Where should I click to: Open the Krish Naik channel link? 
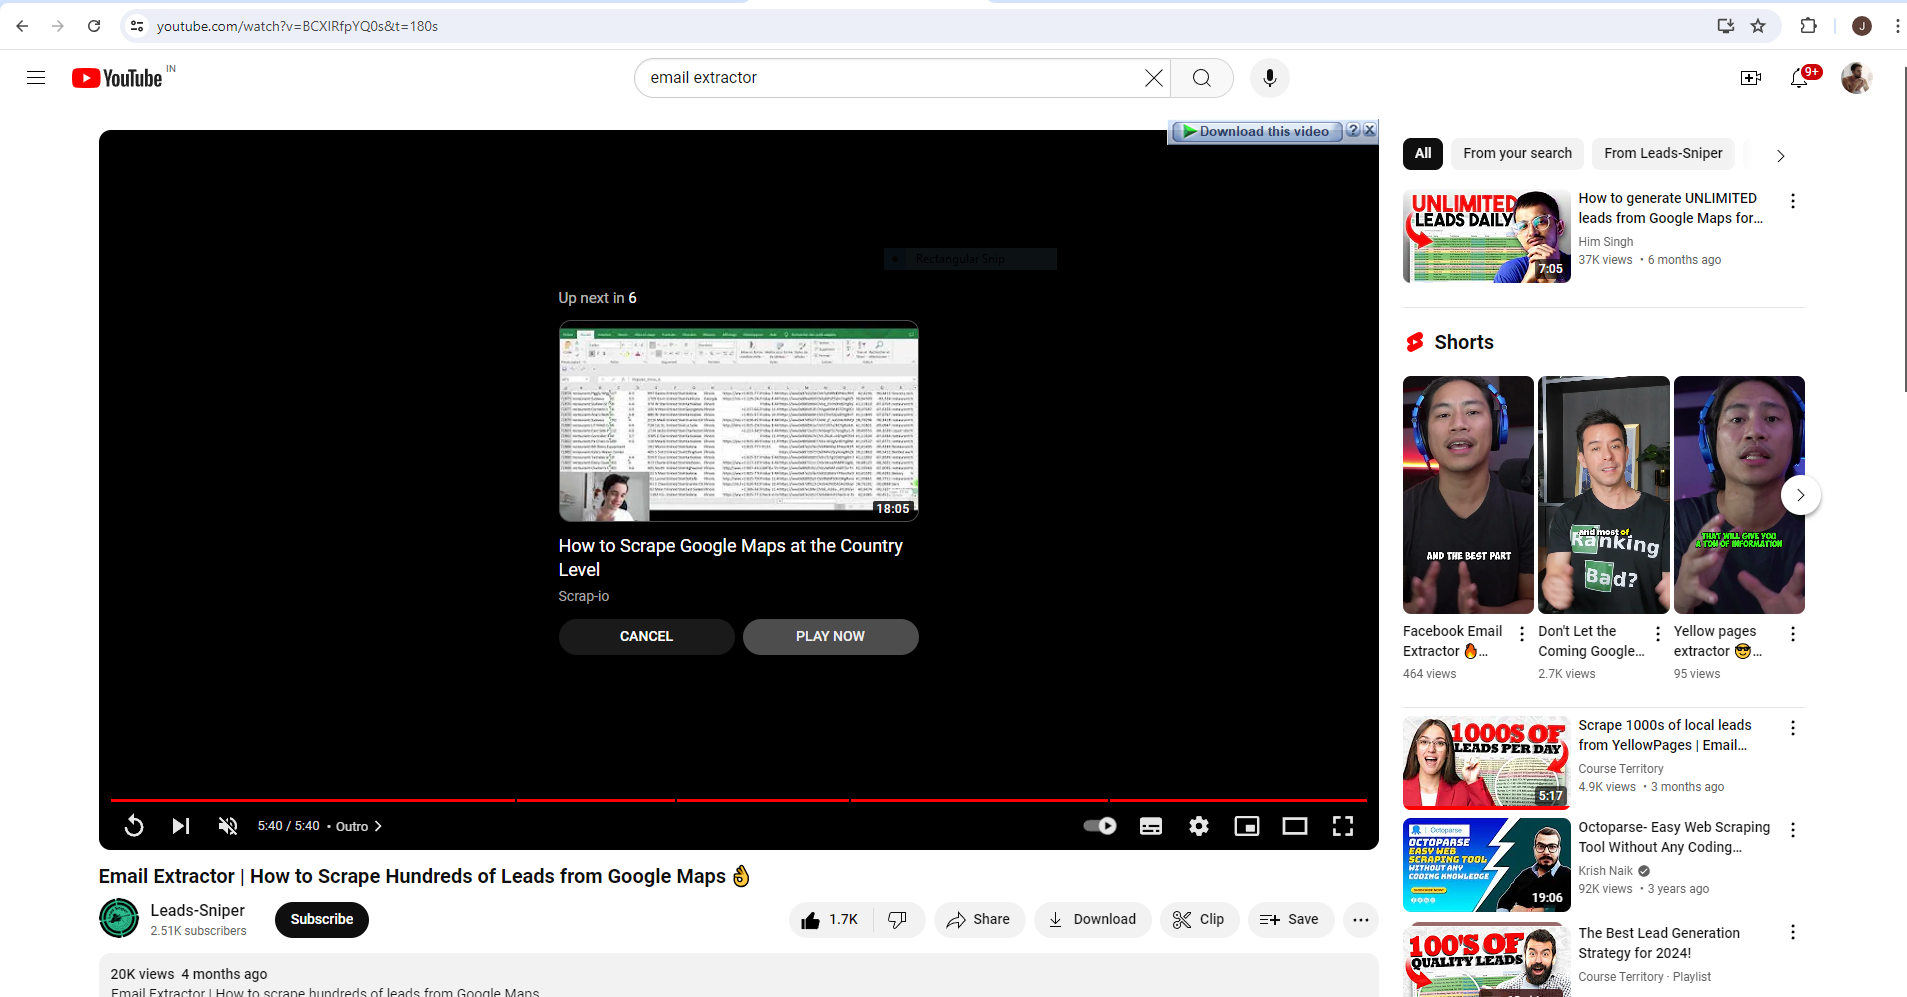pos(1605,871)
